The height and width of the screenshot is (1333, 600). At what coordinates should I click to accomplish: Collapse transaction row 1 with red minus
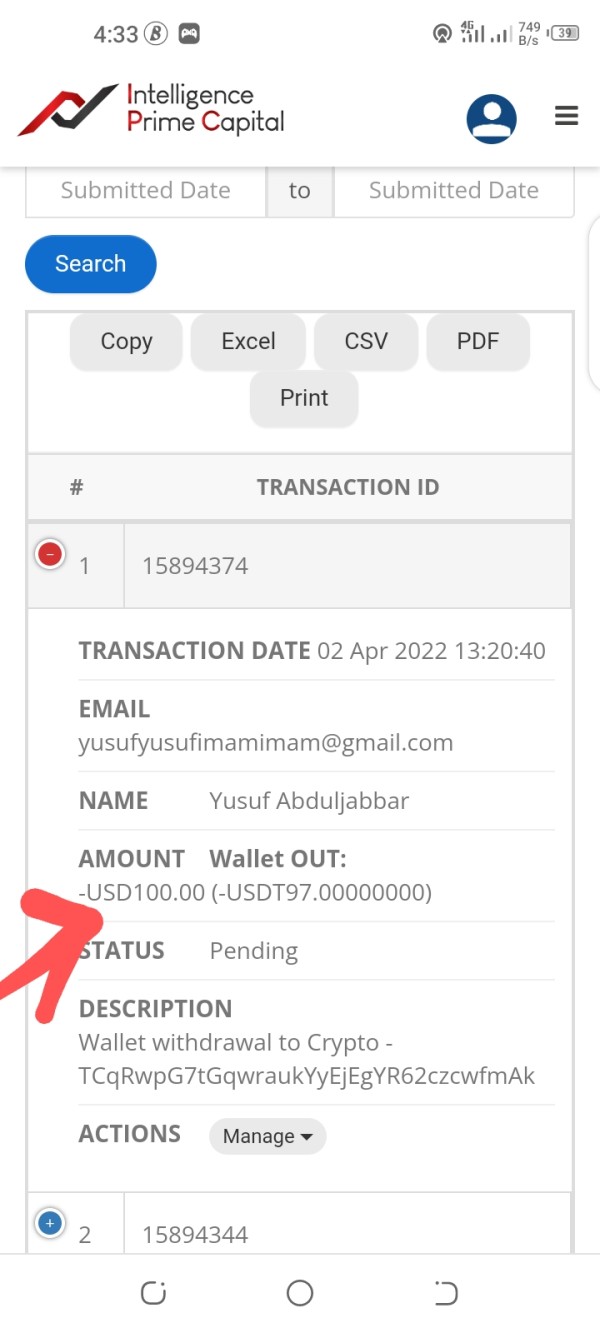coord(50,553)
